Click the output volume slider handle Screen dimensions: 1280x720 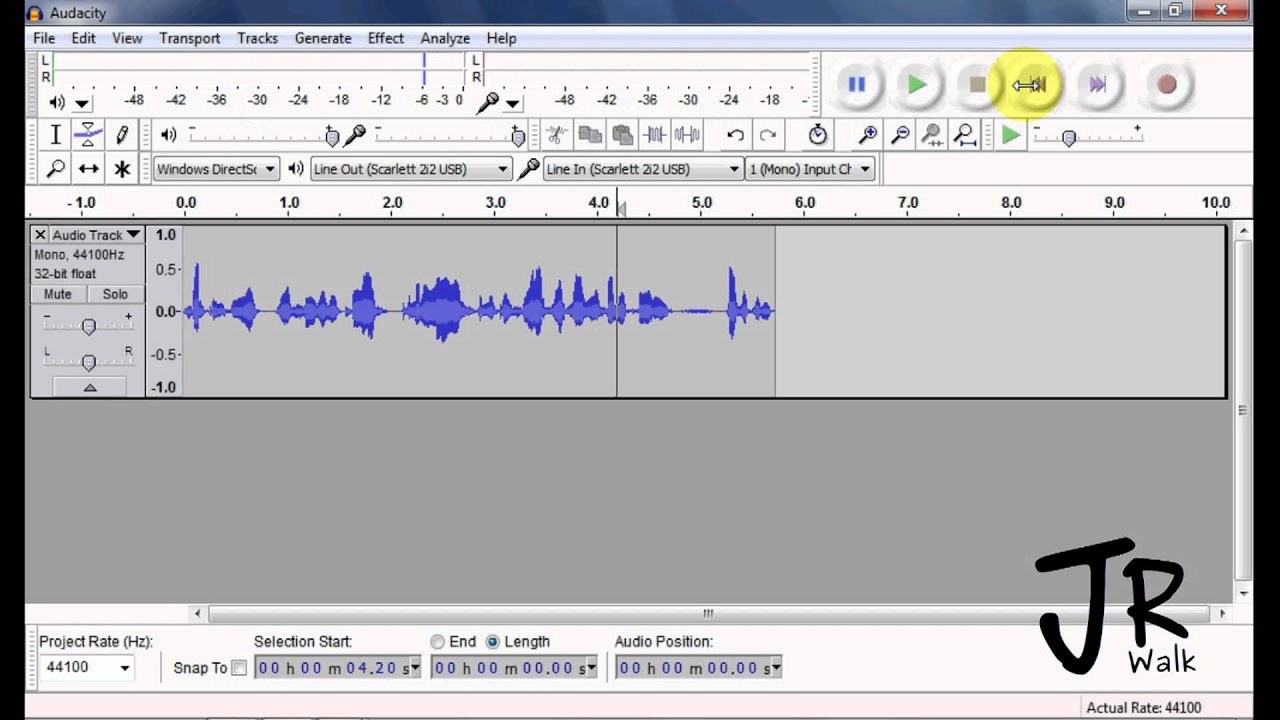(332, 137)
